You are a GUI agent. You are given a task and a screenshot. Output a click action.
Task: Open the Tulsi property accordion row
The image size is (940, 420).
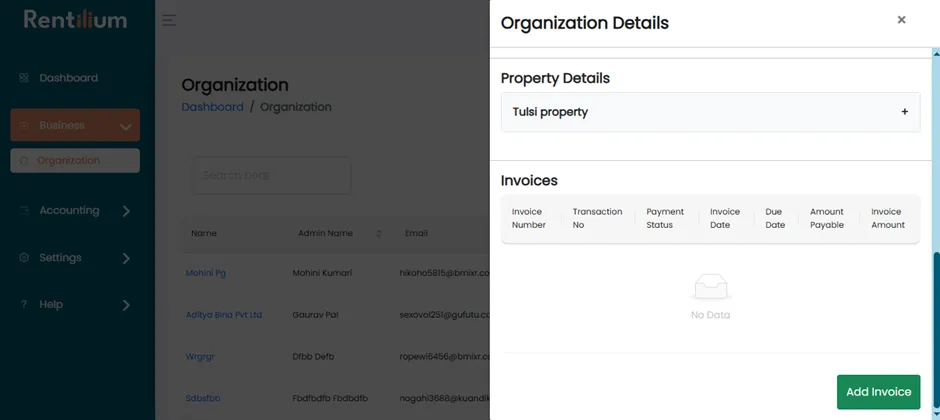point(710,112)
